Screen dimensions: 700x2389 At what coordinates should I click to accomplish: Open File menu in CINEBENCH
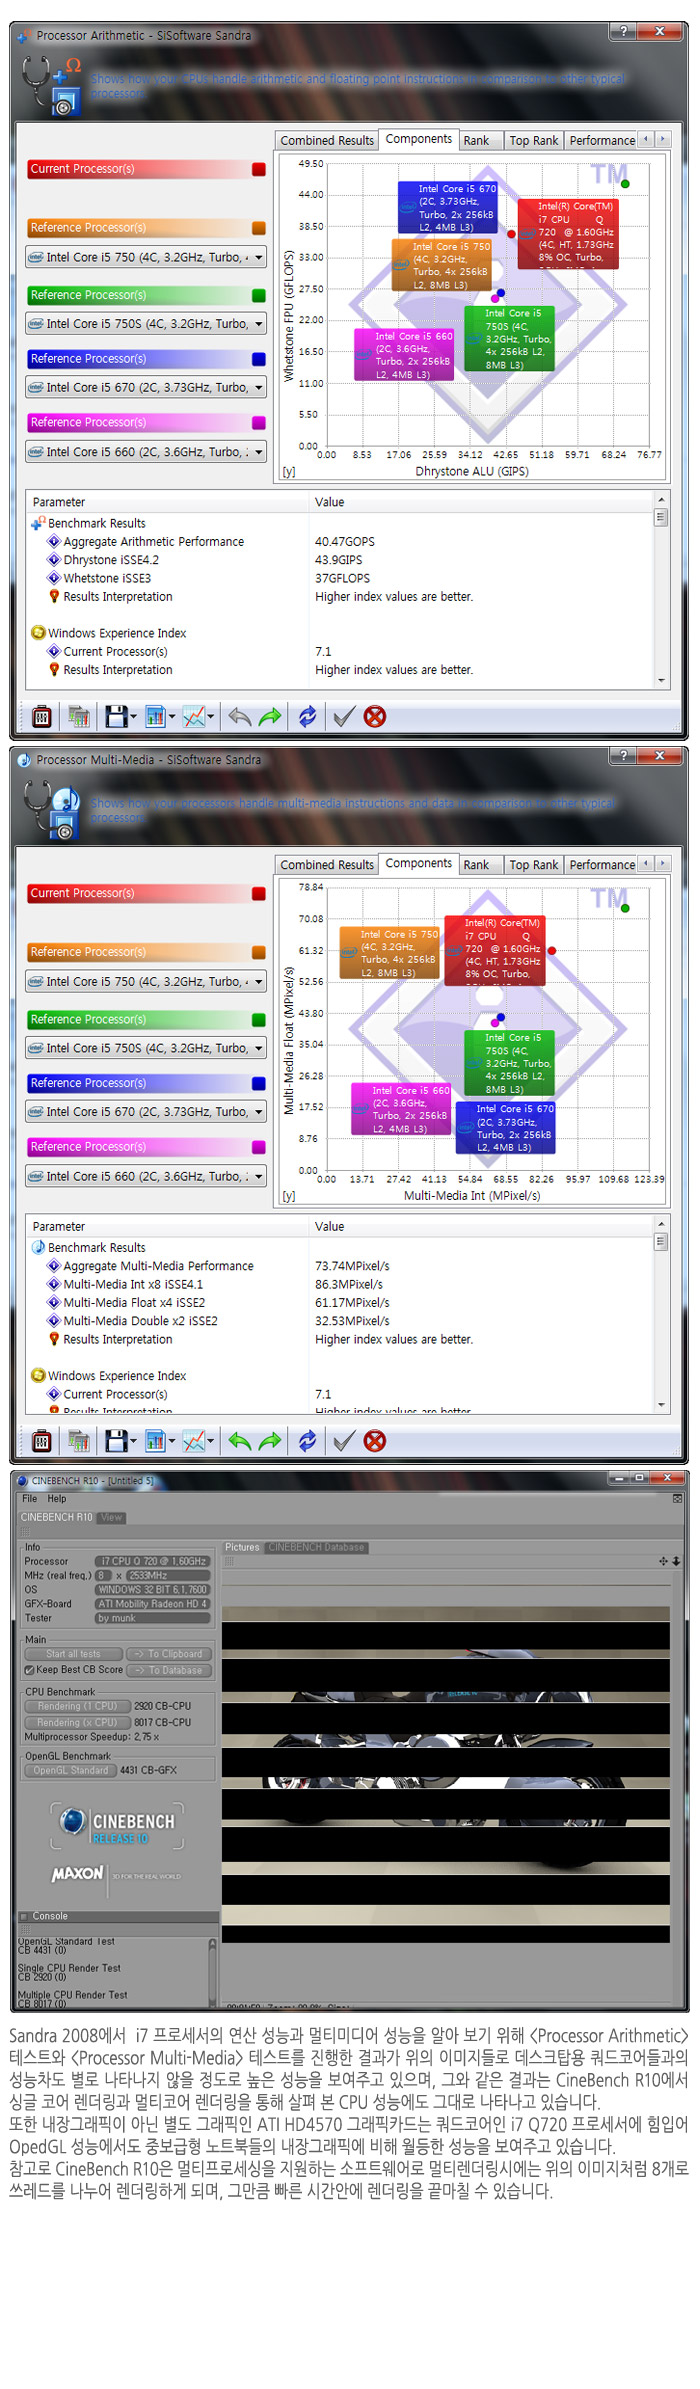(30, 1498)
